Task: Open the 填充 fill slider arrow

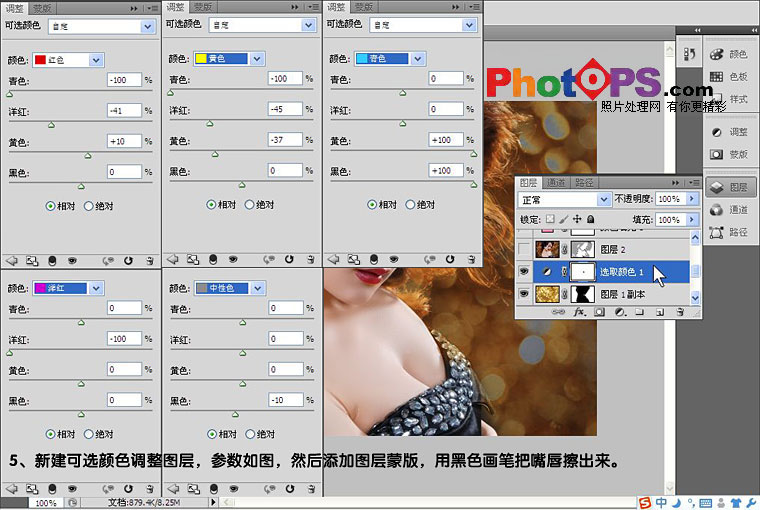Action: tap(692, 220)
